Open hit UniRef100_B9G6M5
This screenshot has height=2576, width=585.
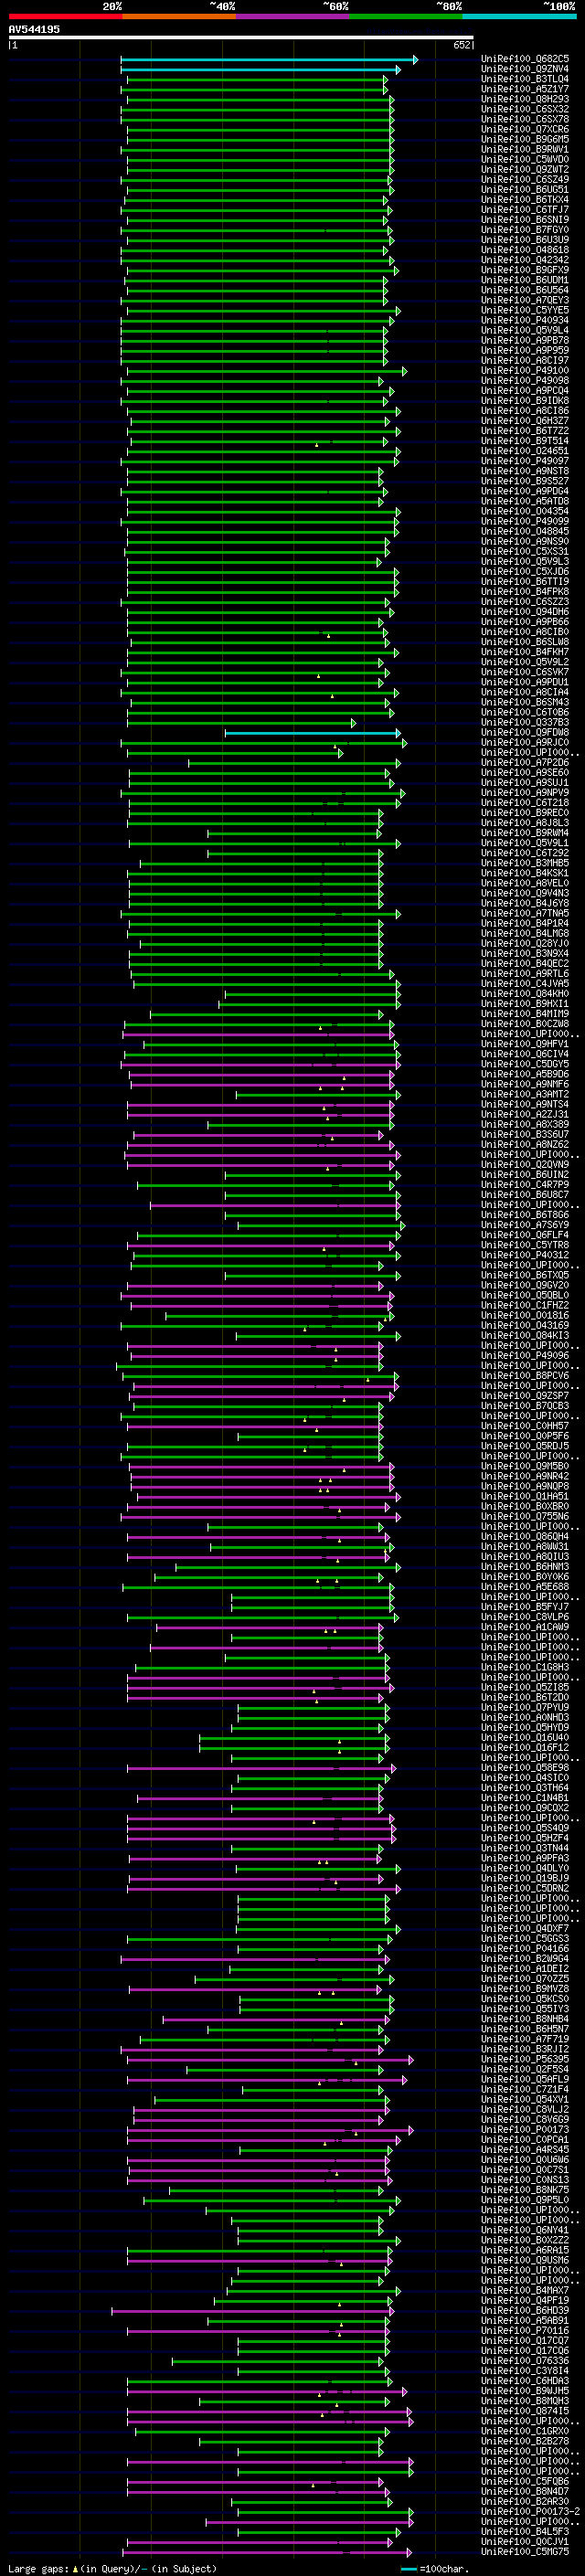pyautogui.click(x=525, y=139)
